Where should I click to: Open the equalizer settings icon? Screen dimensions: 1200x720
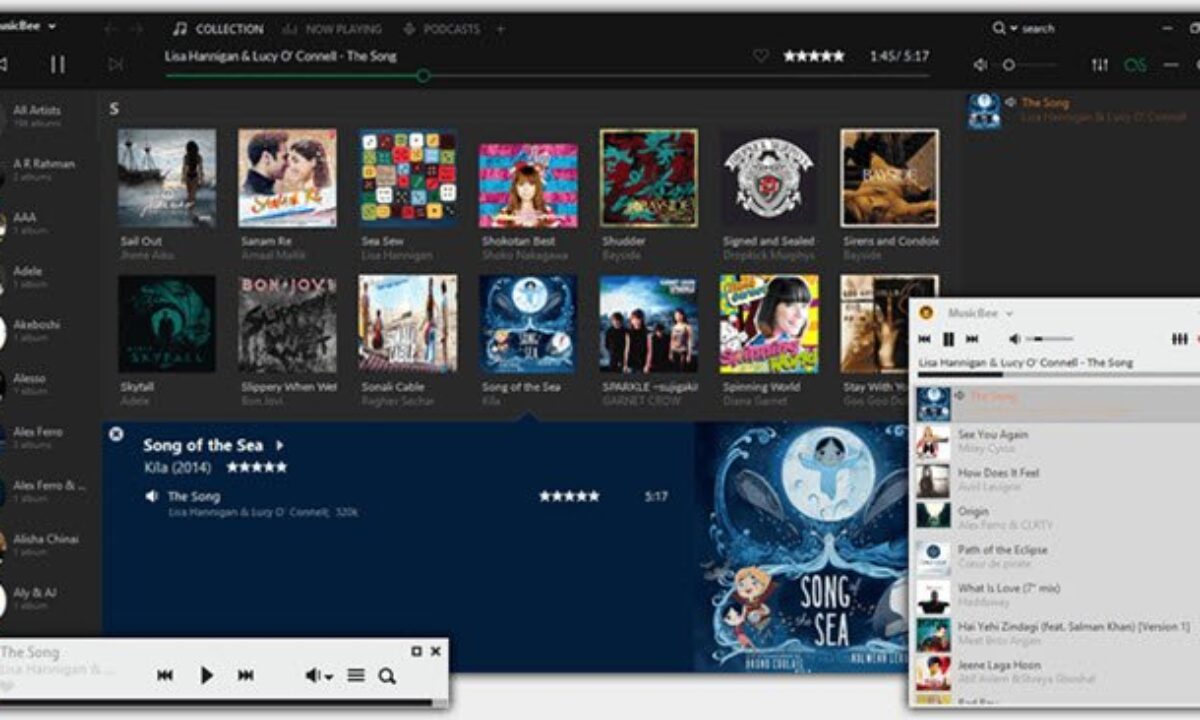pos(1100,65)
